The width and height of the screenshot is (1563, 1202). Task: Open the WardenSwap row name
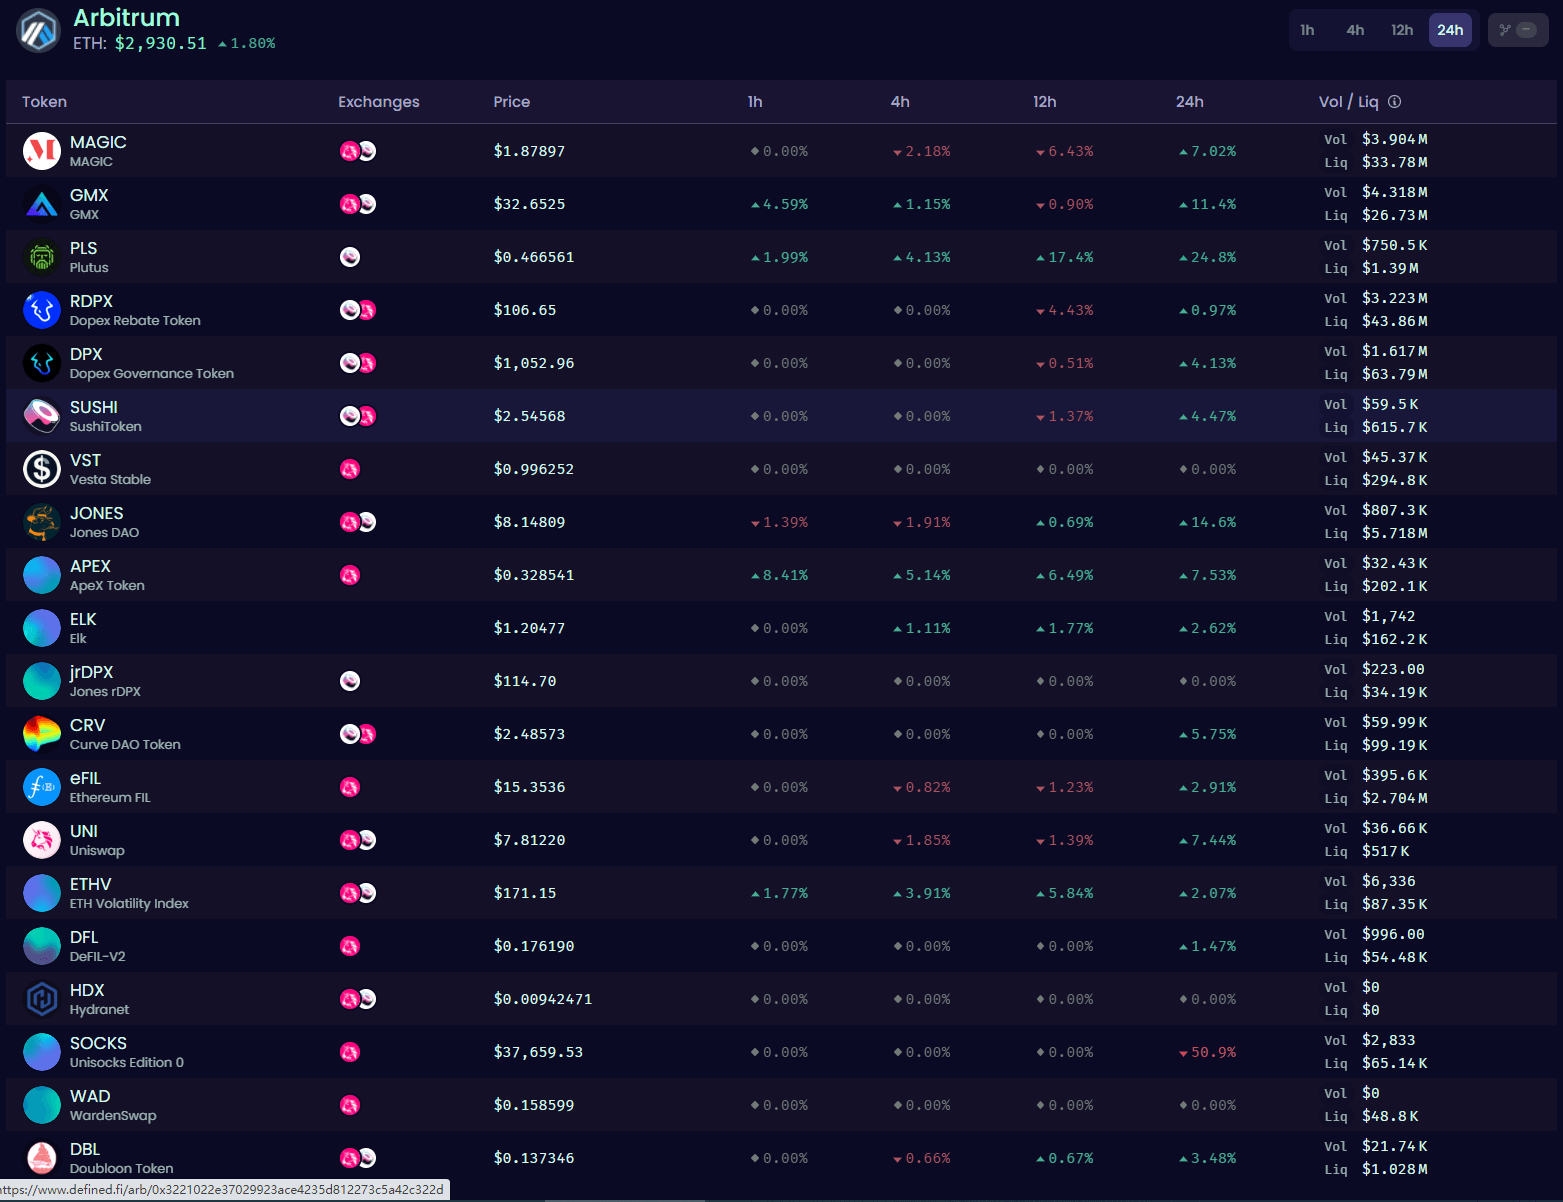pos(113,1115)
